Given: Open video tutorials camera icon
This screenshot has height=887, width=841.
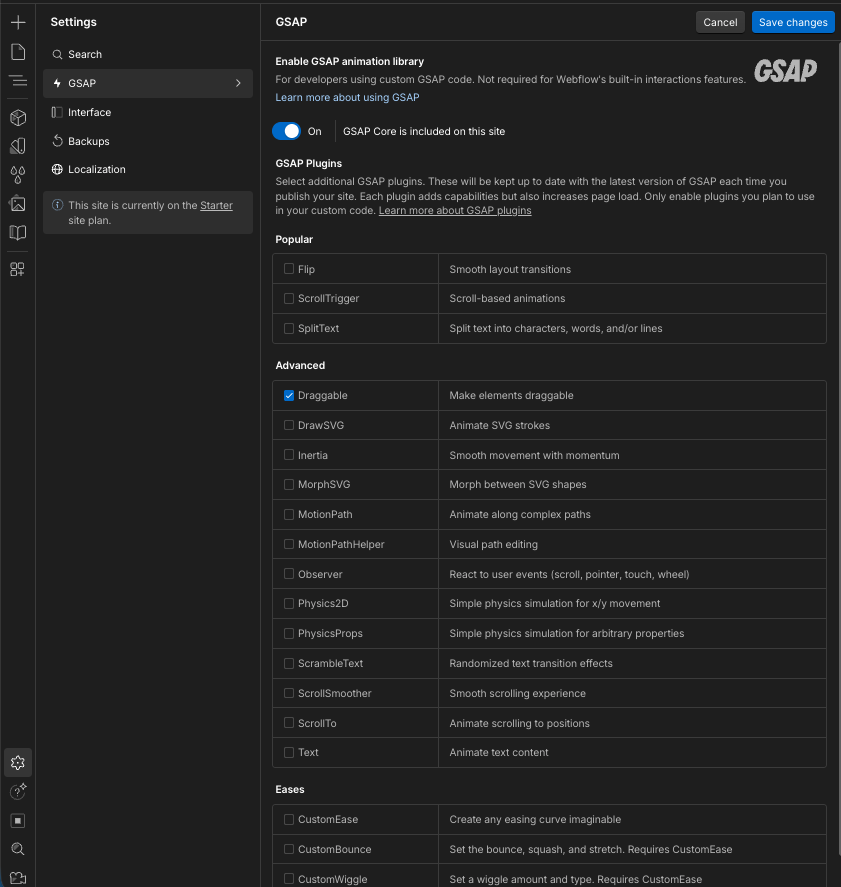Looking at the screenshot, I should 17,877.
